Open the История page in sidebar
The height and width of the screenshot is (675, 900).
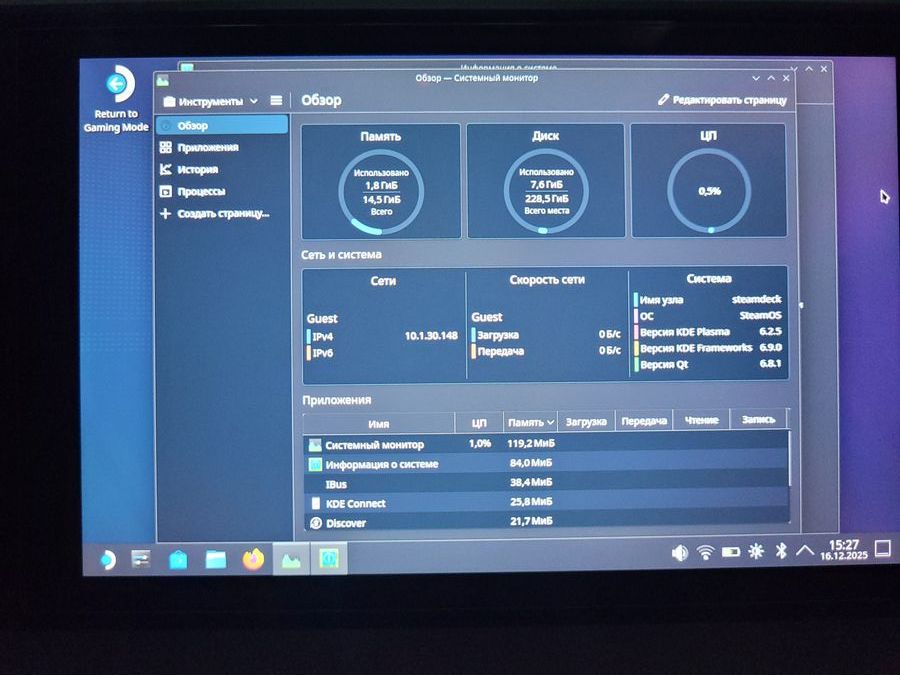pyautogui.click(x=197, y=170)
